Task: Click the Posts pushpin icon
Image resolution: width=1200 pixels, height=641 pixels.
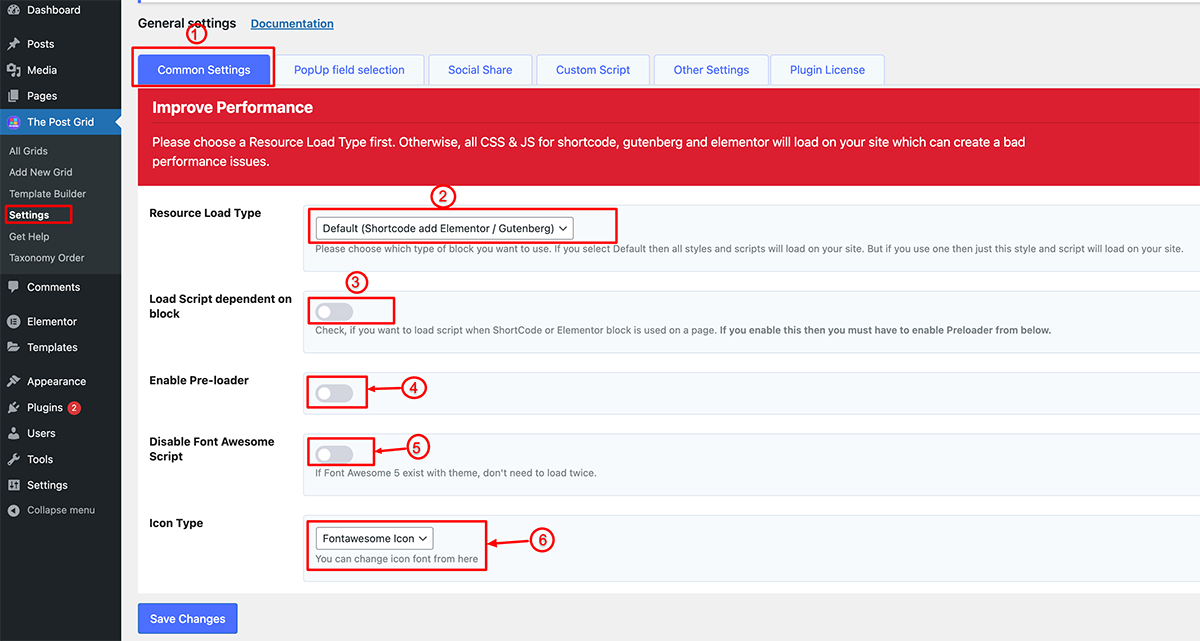Action: click(x=13, y=44)
